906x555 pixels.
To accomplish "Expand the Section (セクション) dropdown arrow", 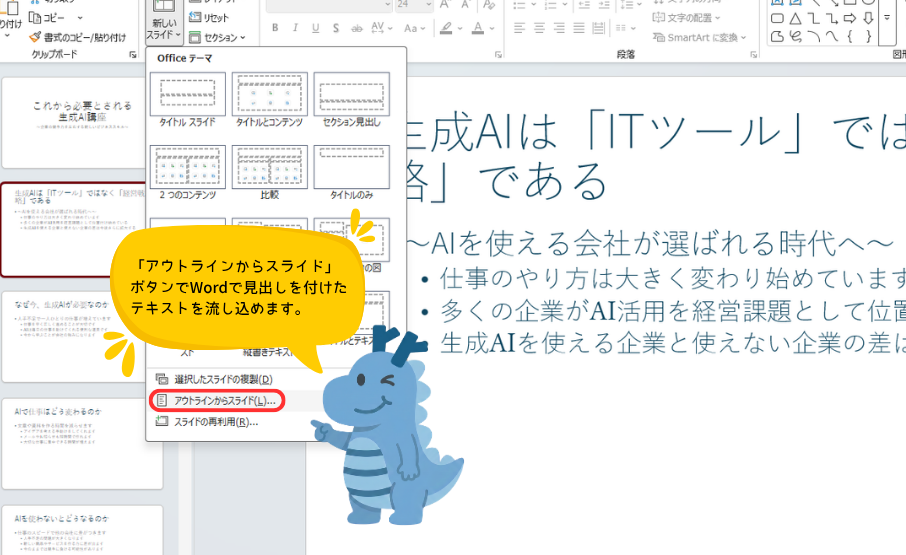I will click(x=243, y=38).
